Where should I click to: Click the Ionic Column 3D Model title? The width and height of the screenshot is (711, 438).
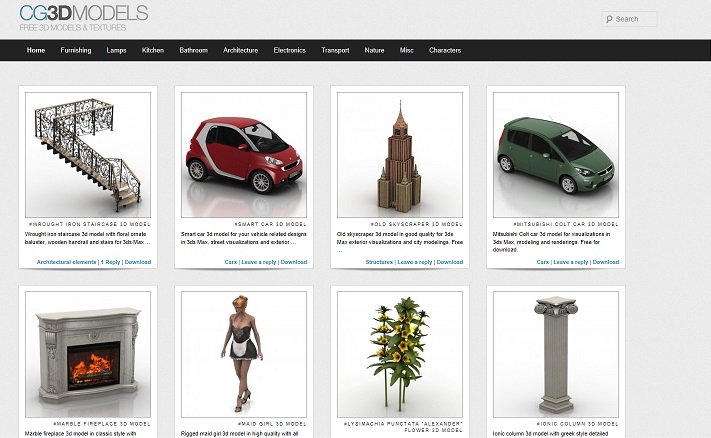[x=577, y=424]
